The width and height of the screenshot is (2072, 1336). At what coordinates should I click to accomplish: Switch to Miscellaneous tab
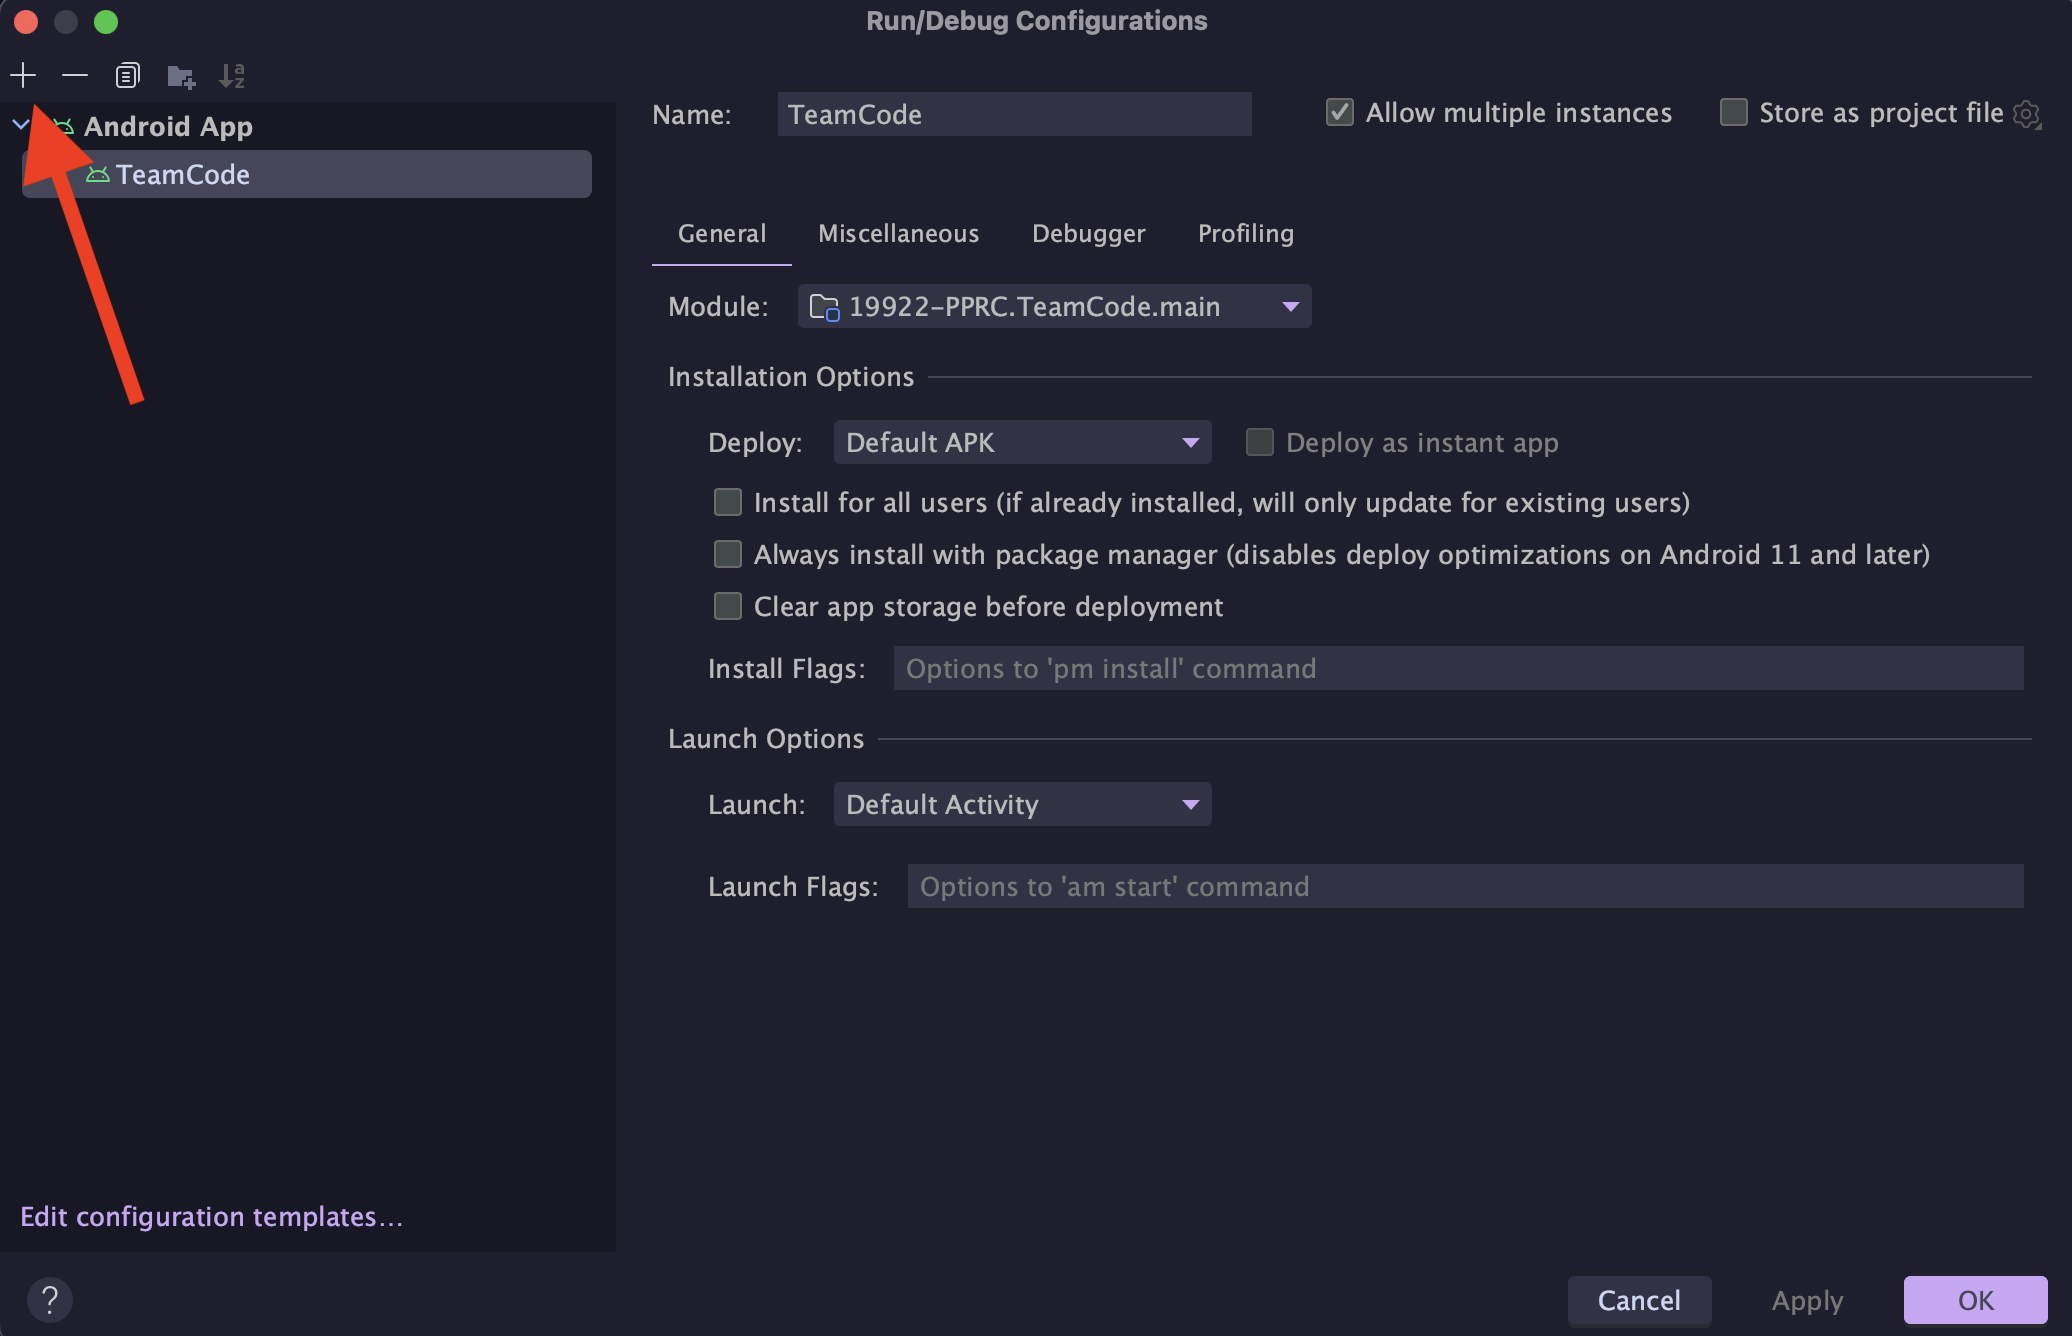(x=899, y=232)
